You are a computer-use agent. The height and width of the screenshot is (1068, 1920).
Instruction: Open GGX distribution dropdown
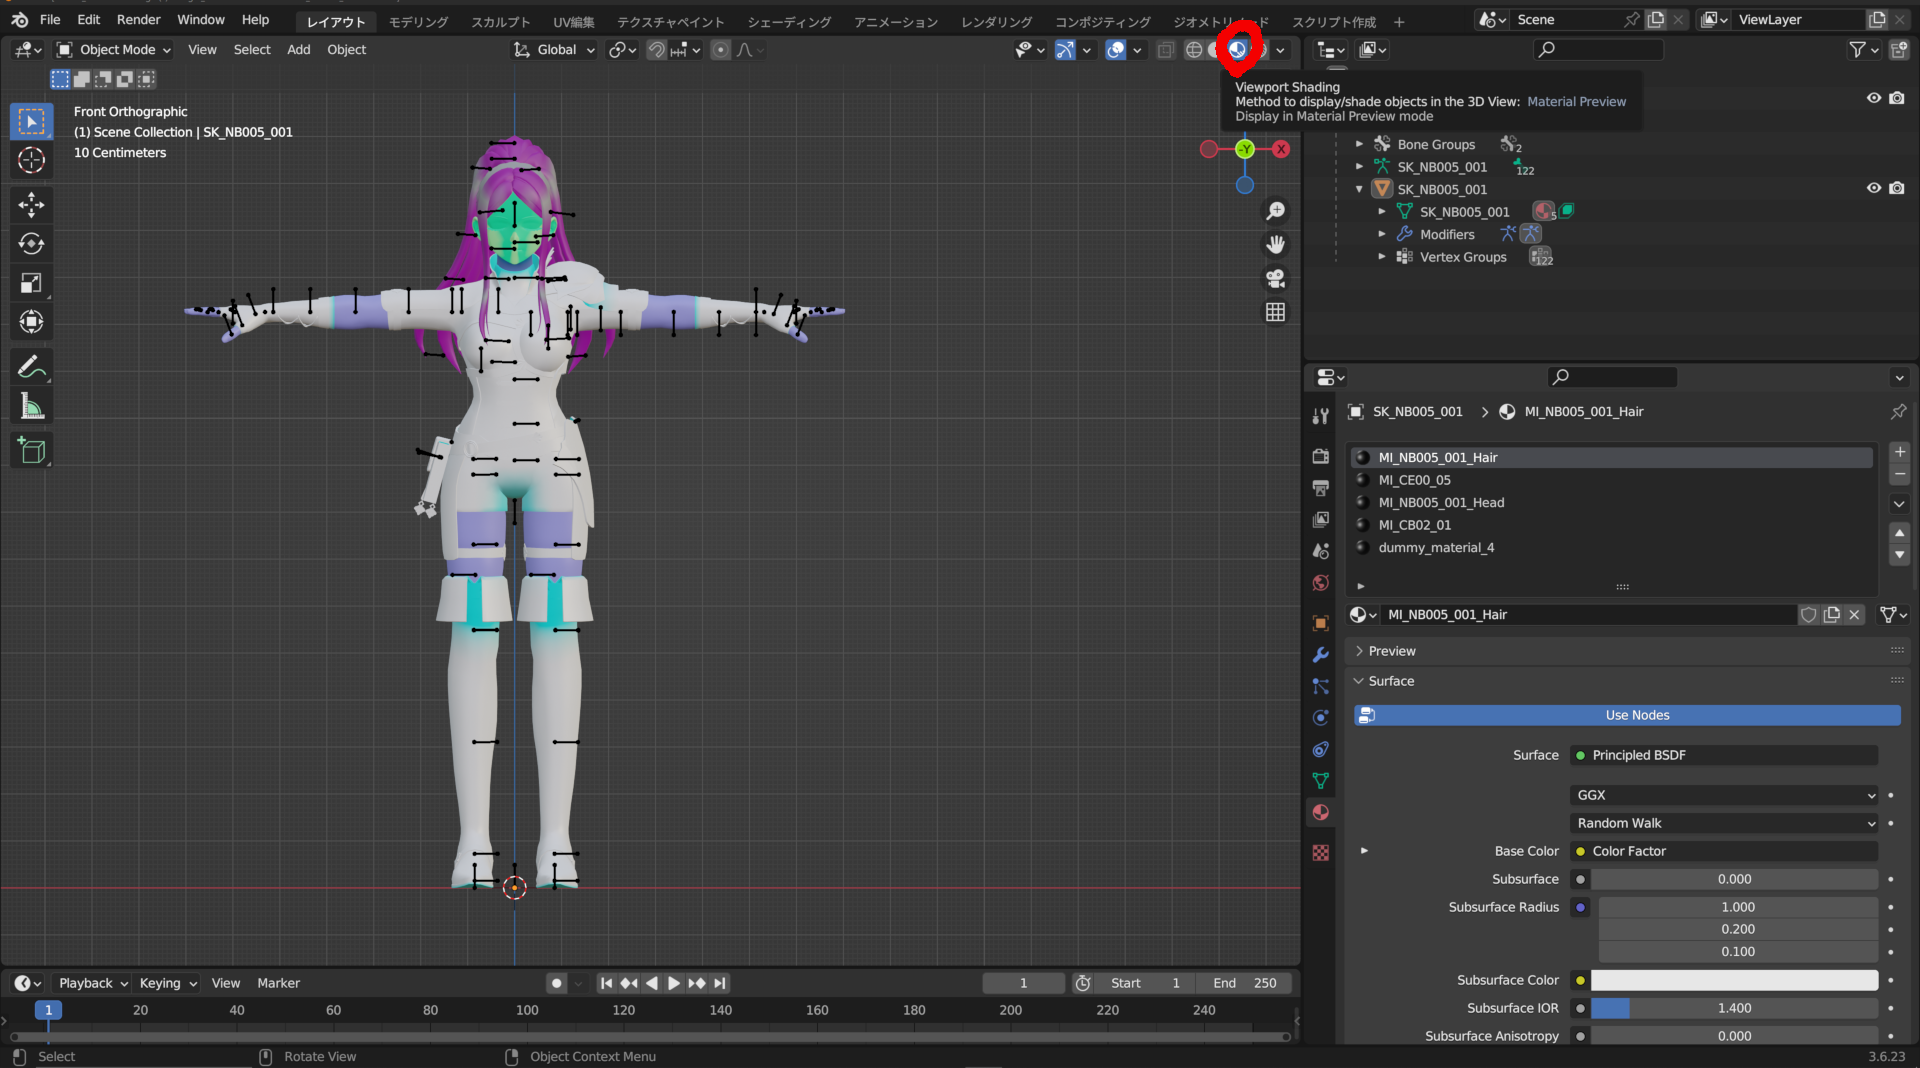click(x=1724, y=796)
